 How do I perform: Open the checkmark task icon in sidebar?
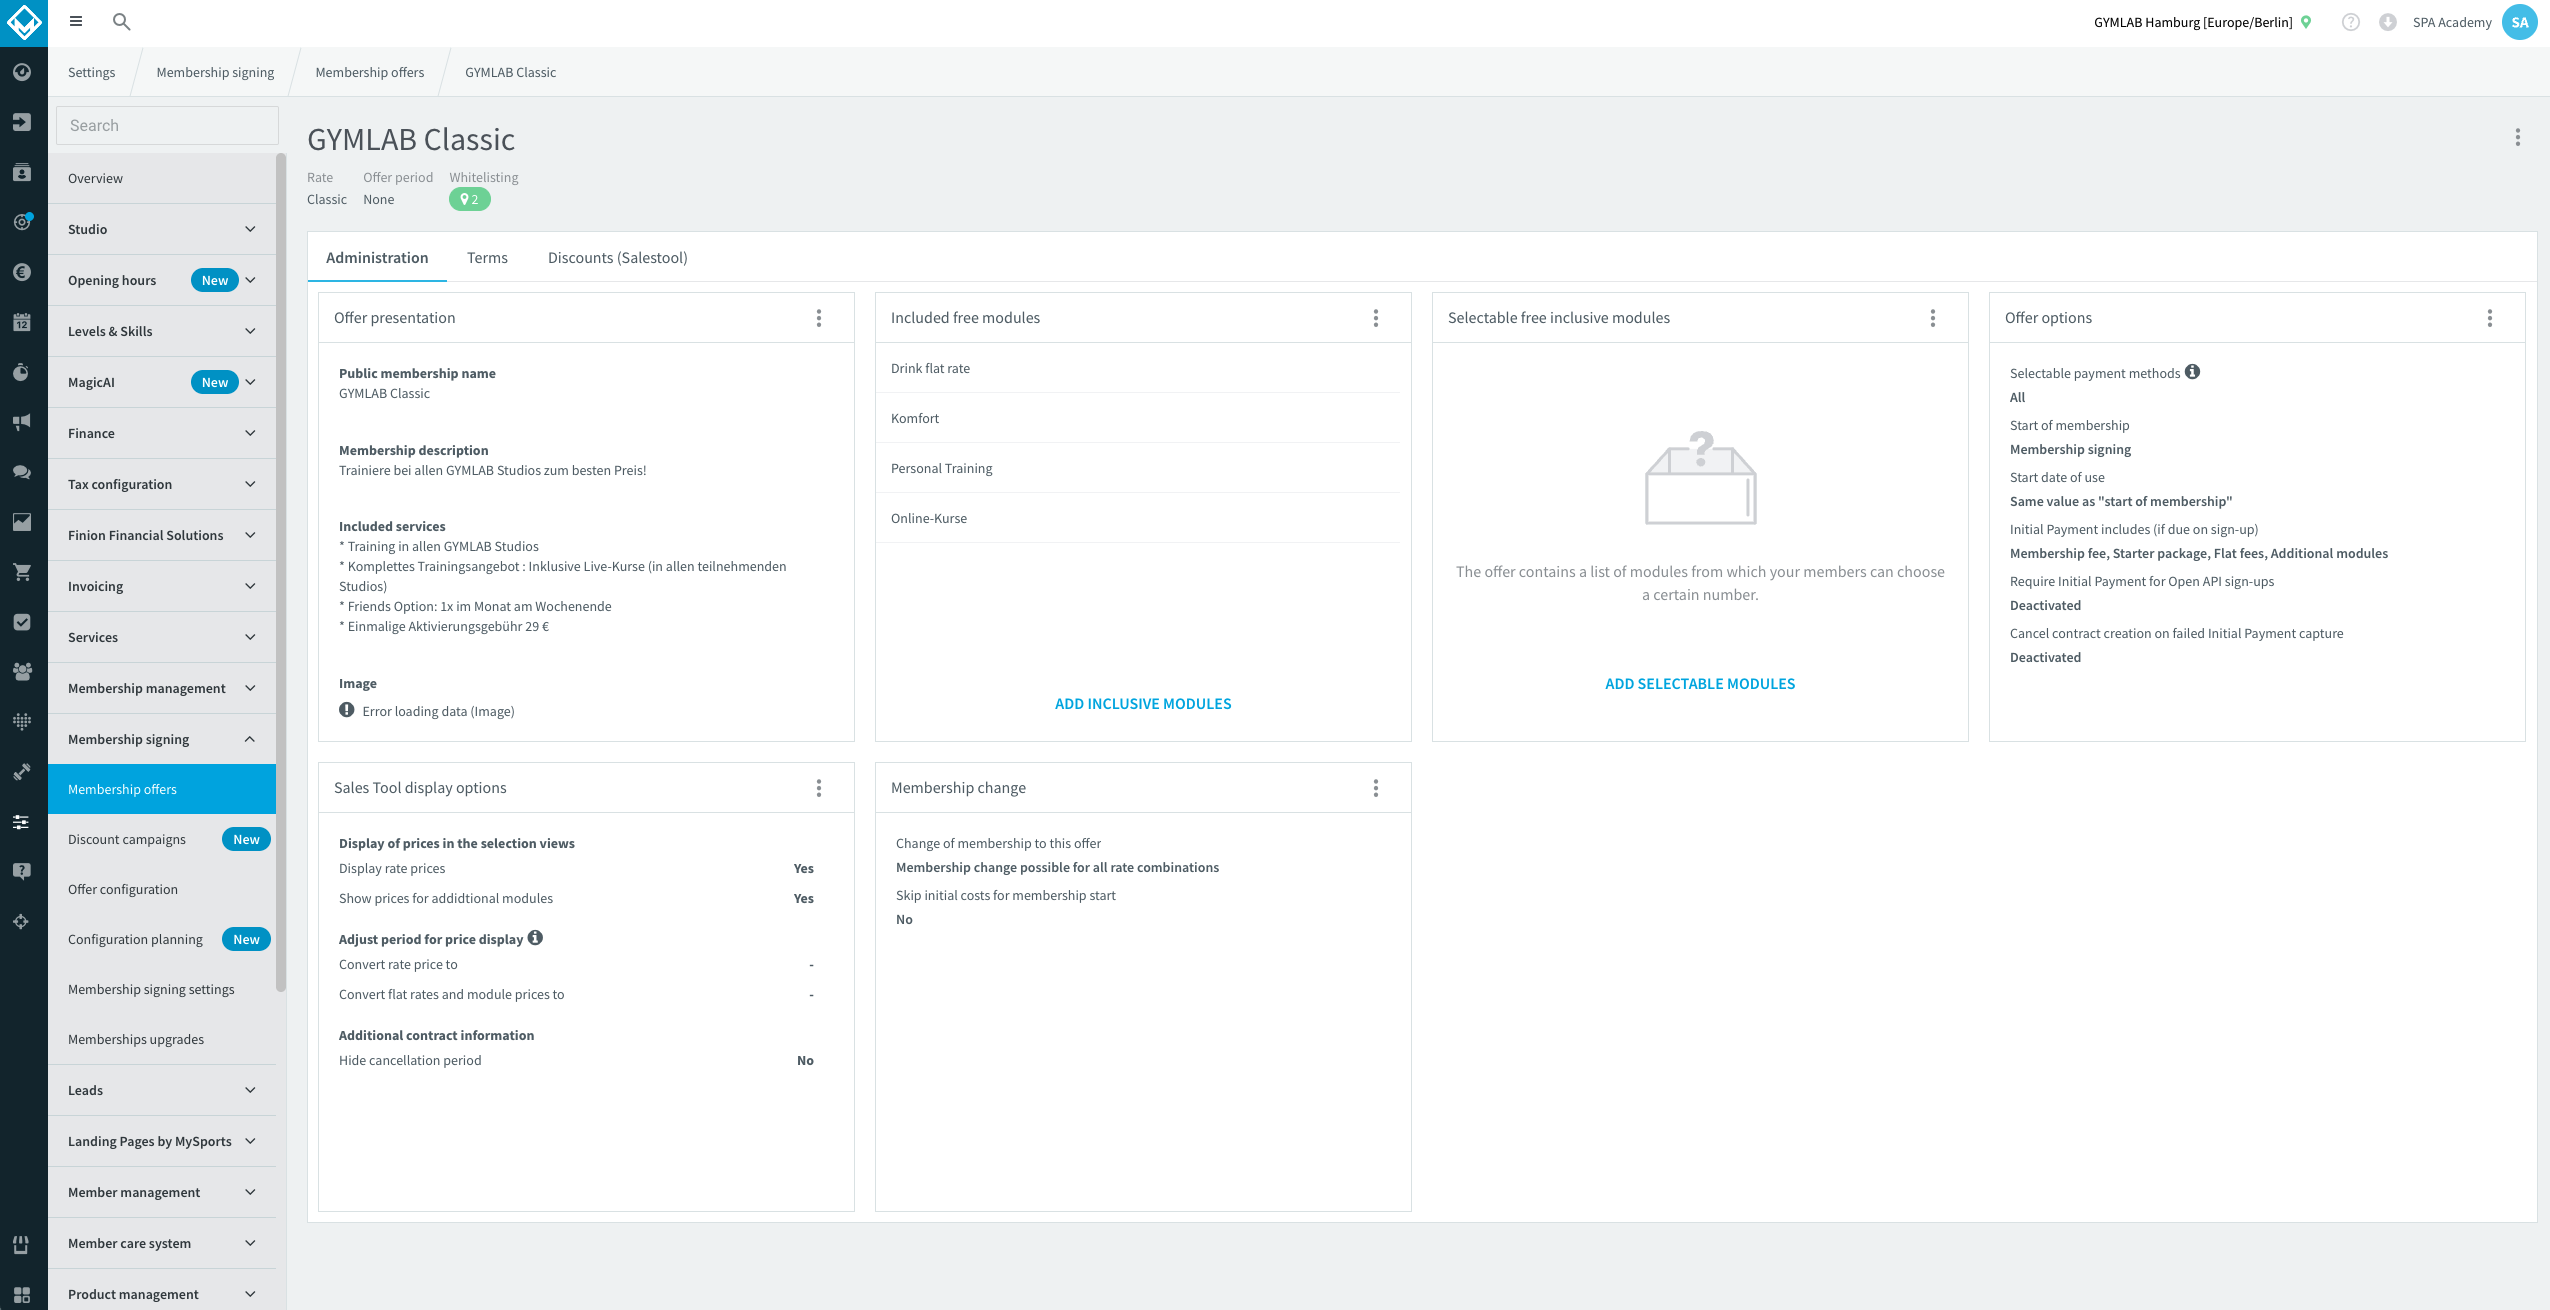(22, 622)
